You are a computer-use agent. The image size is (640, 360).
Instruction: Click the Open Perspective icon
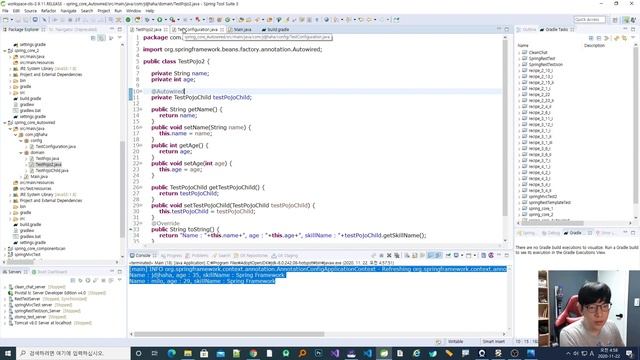(615, 20)
